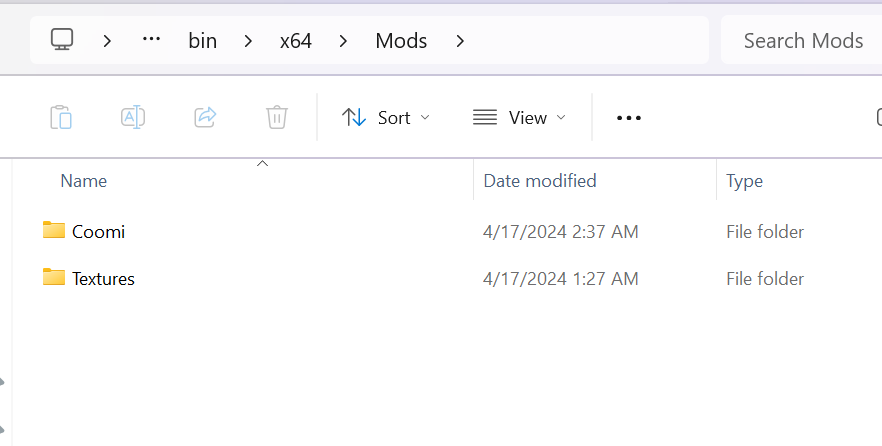Expand the chevron after x64 breadcrumb

(x=343, y=40)
